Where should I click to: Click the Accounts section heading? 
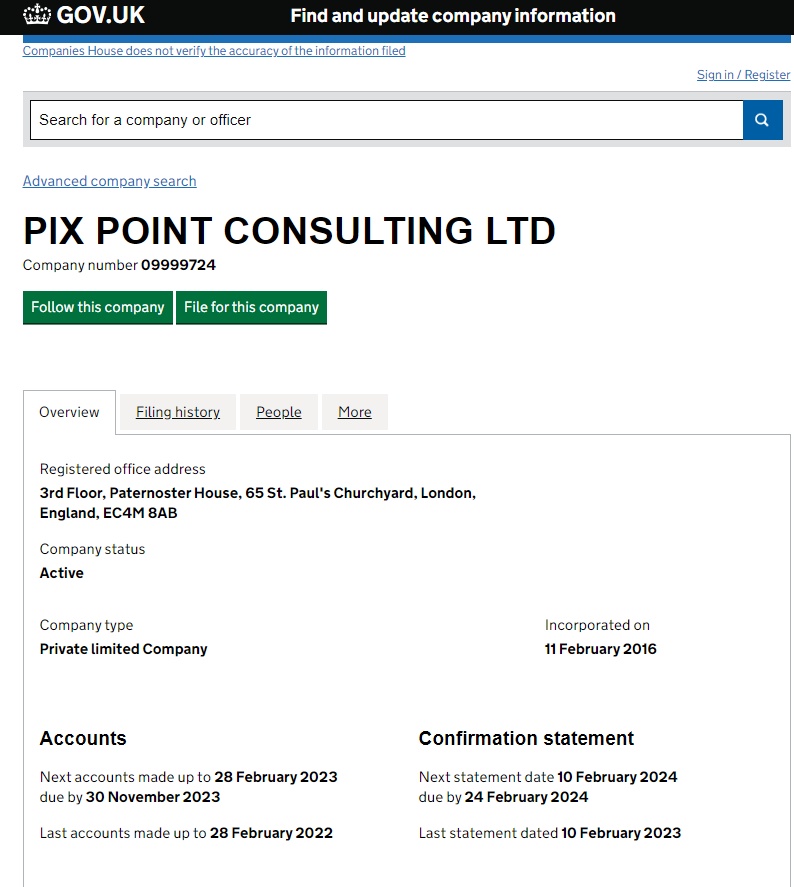pyautogui.click(x=83, y=739)
